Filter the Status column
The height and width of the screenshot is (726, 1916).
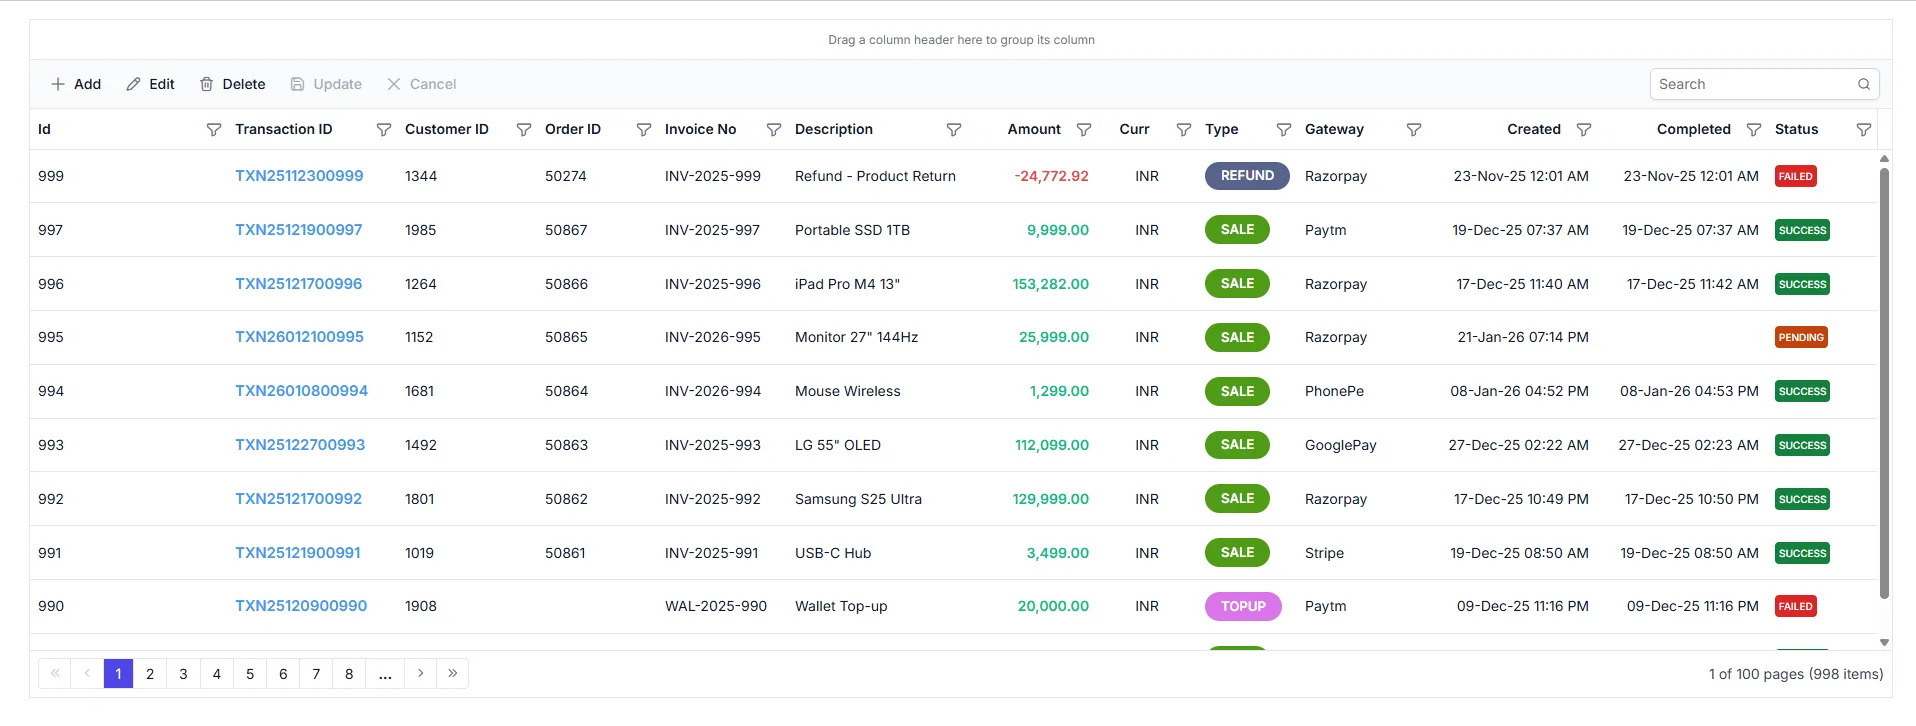point(1863,130)
